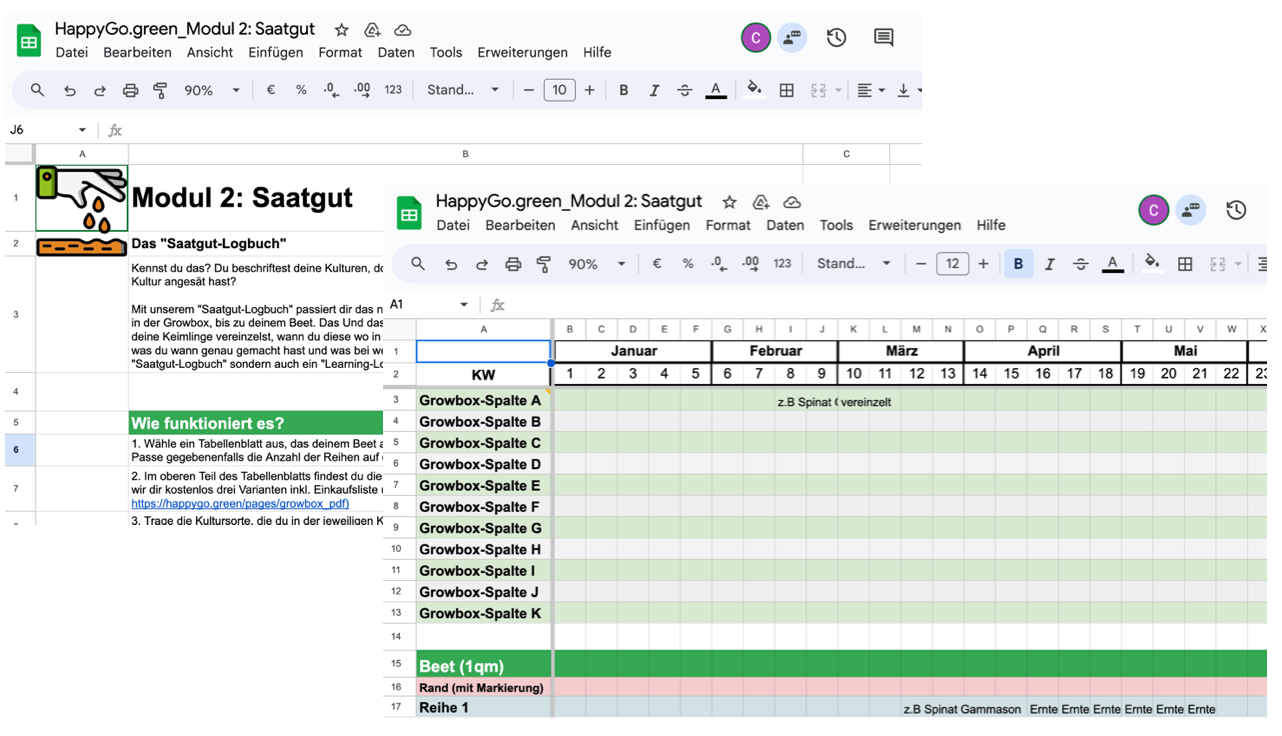Image resolution: width=1282 pixels, height=736 pixels.
Task: Click the undo arrow in the front window toolbar
Action: [451, 264]
